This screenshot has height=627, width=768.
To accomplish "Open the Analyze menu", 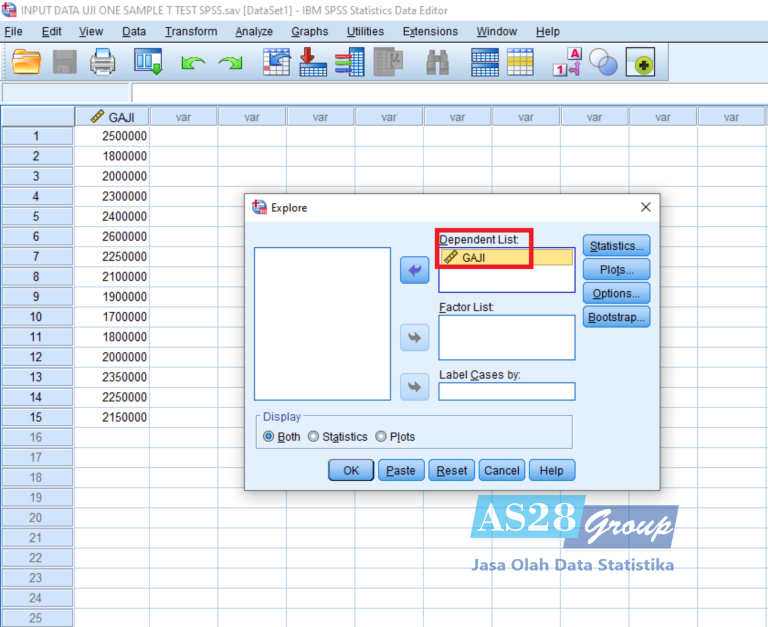I will (x=254, y=32).
